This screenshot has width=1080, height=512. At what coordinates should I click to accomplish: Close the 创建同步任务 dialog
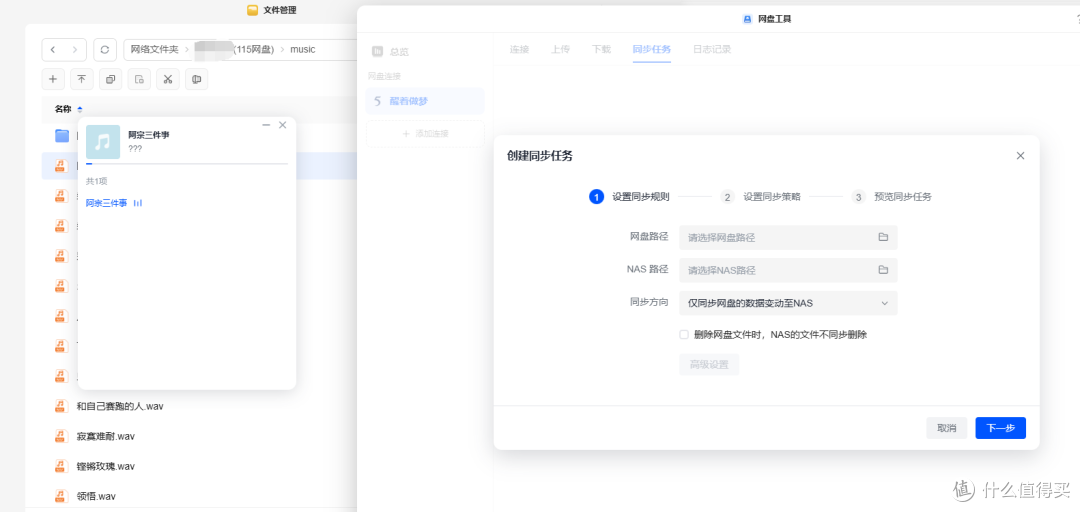[x=1021, y=156]
